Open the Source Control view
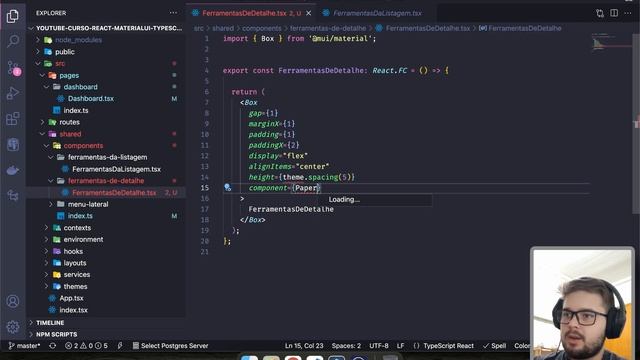This screenshot has height=360, width=640. (13, 67)
